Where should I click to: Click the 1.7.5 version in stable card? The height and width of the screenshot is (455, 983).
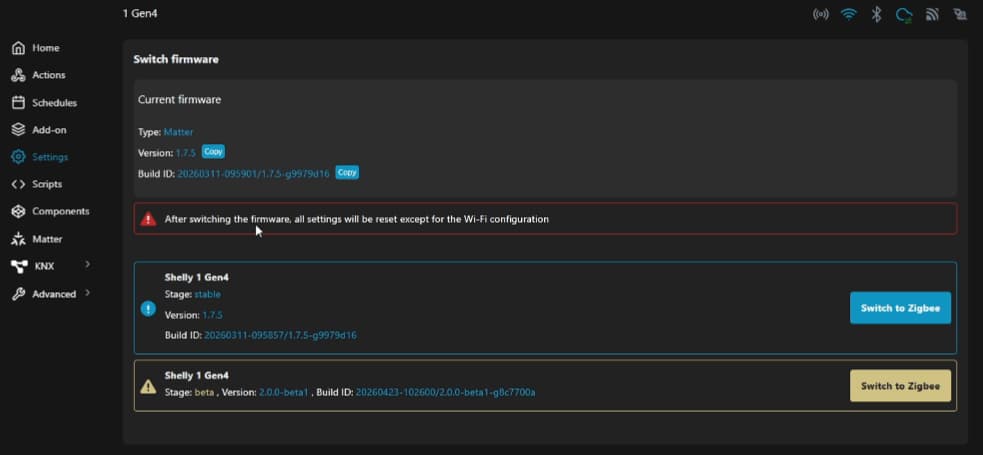click(x=213, y=315)
